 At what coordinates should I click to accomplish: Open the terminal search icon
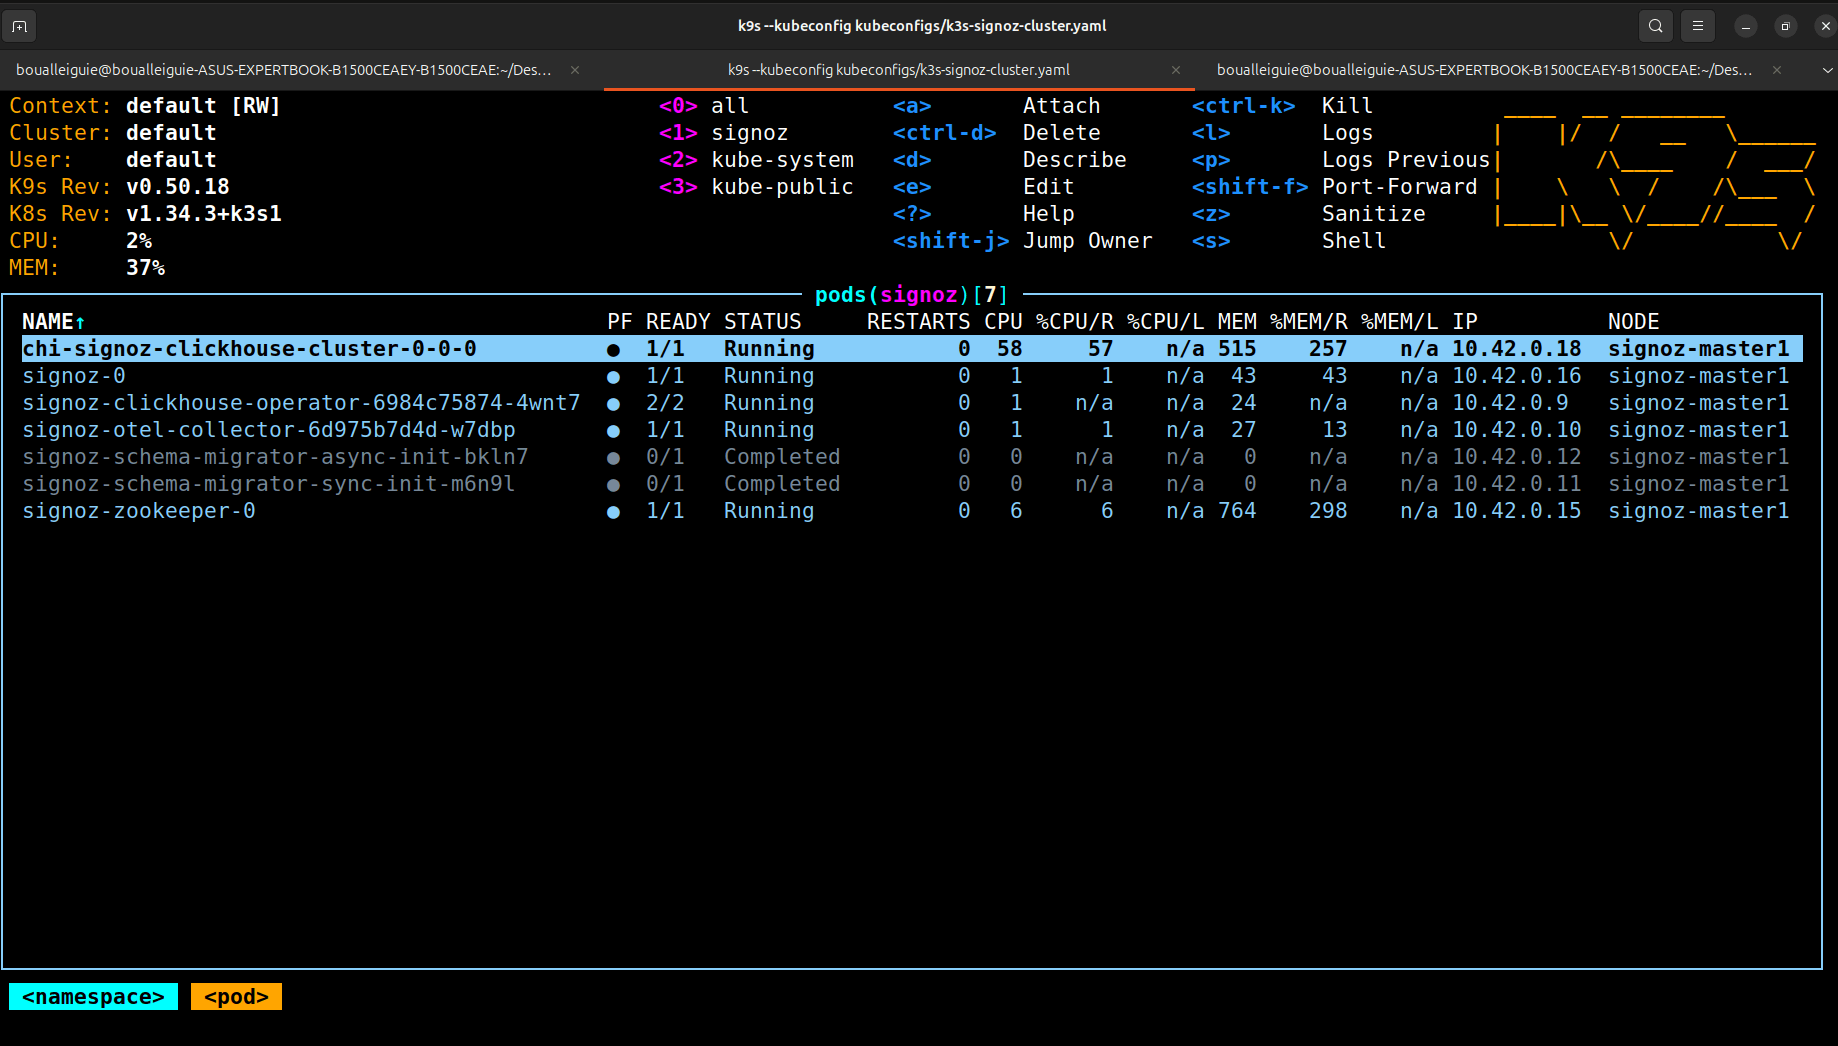pos(1656,26)
